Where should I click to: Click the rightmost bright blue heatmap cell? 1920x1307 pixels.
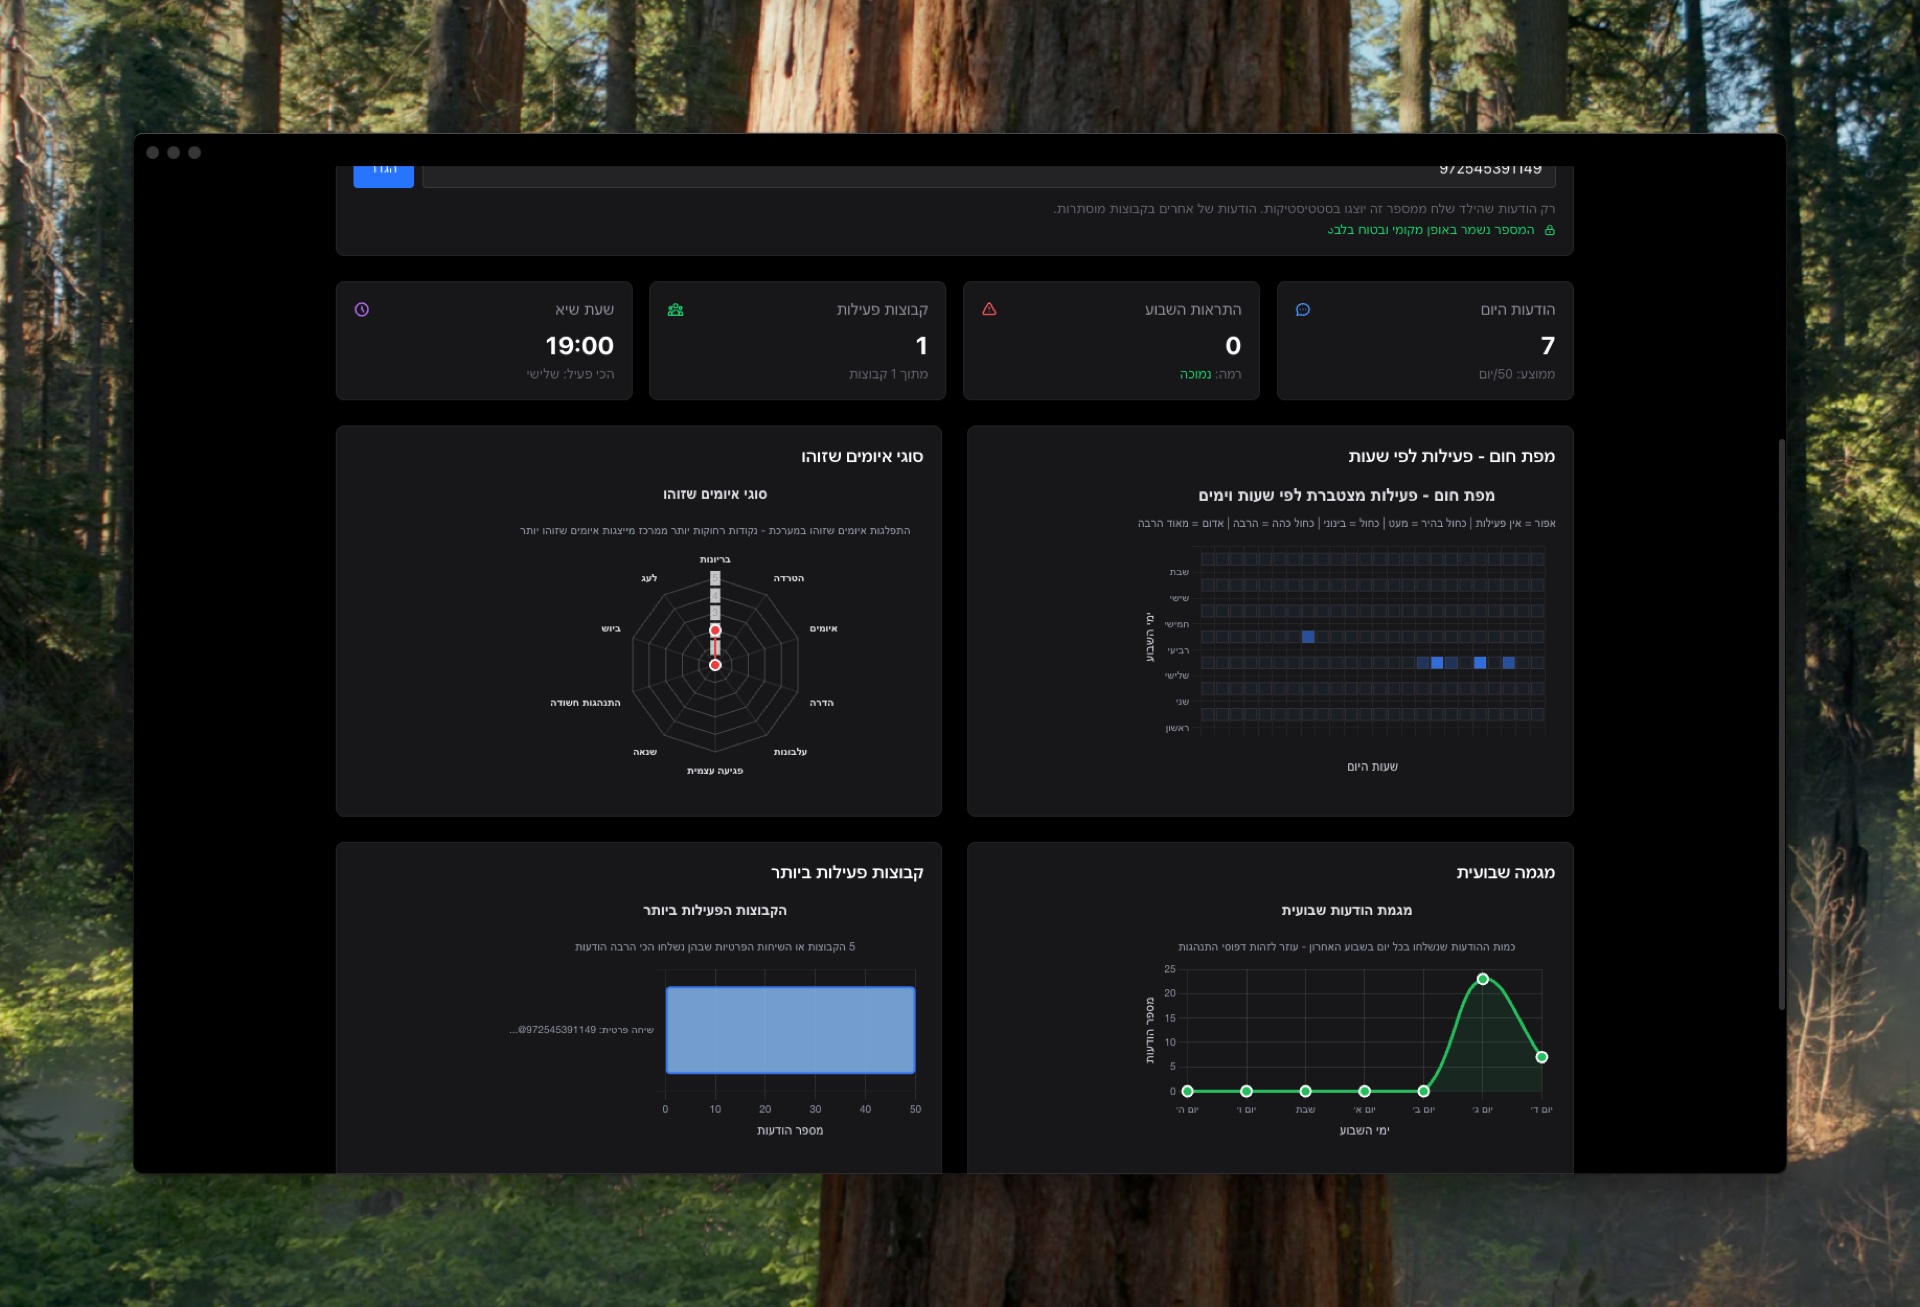[x=1508, y=663]
